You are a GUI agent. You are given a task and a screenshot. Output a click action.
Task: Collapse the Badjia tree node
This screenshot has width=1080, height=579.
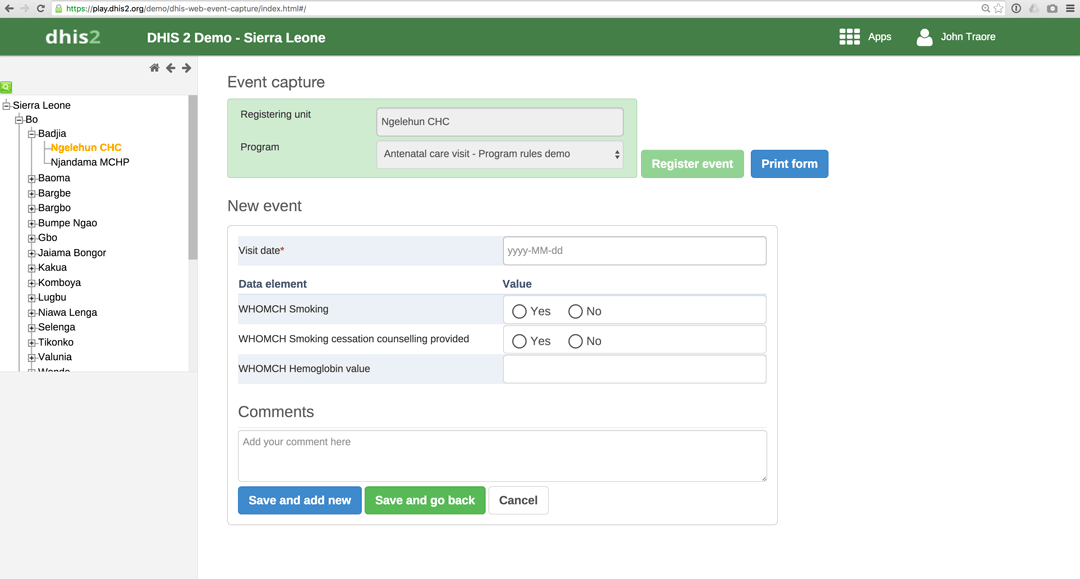point(32,134)
